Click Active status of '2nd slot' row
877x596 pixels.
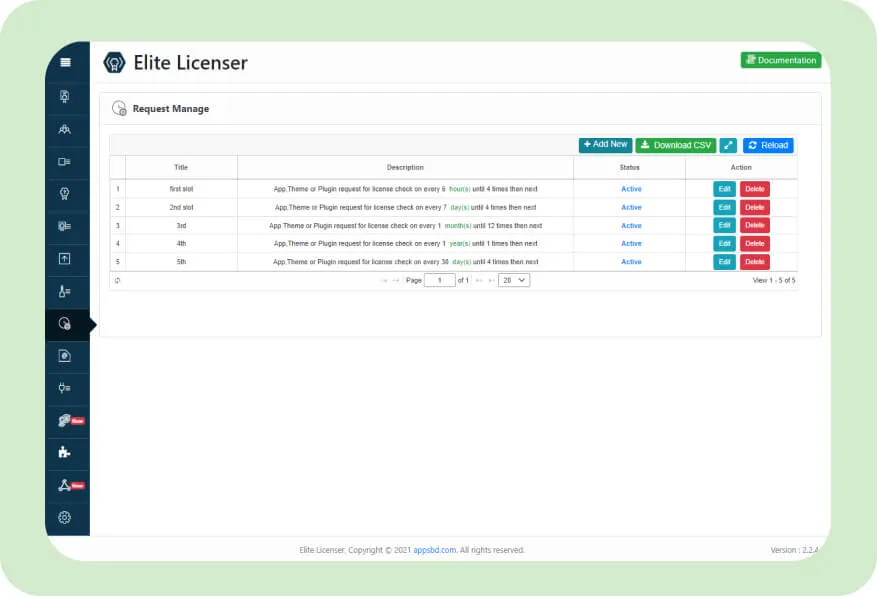tap(631, 207)
